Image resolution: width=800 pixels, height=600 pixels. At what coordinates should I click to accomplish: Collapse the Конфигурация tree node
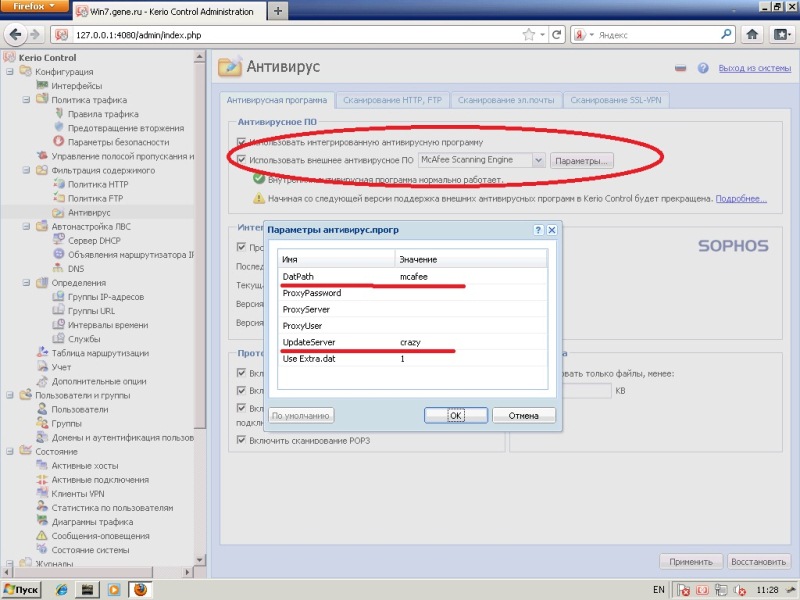pyautogui.click(x=10, y=72)
